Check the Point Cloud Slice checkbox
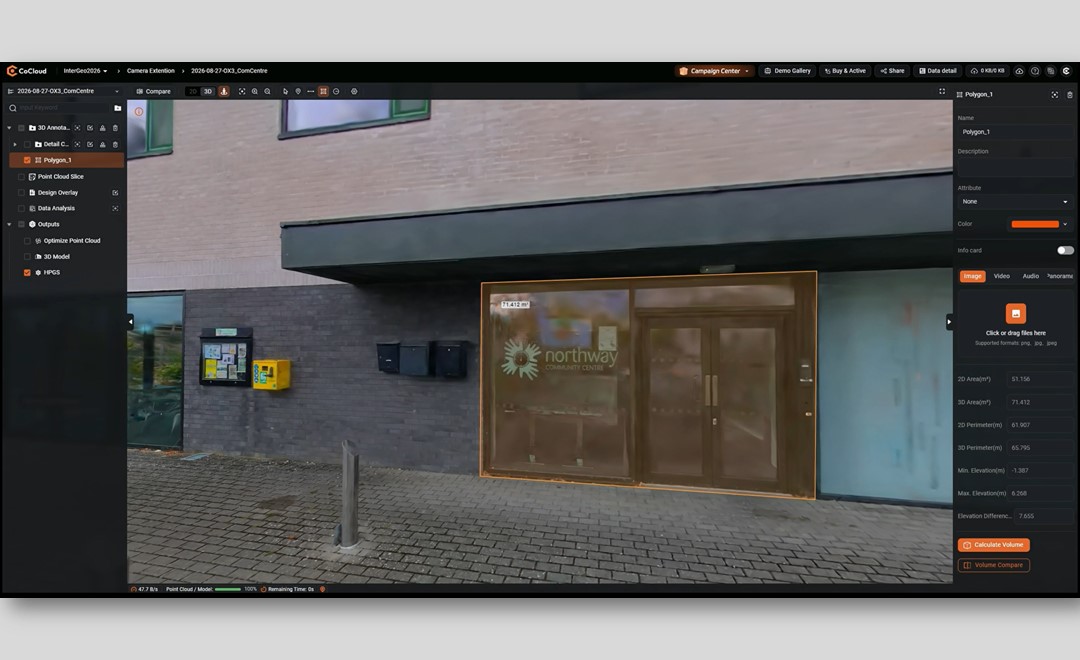The width and height of the screenshot is (1080, 660). pos(21,176)
